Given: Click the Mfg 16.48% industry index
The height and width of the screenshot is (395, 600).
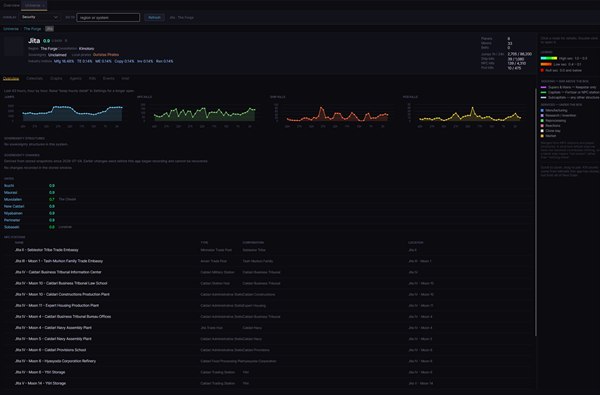Looking at the screenshot, I should pyautogui.click(x=64, y=61).
